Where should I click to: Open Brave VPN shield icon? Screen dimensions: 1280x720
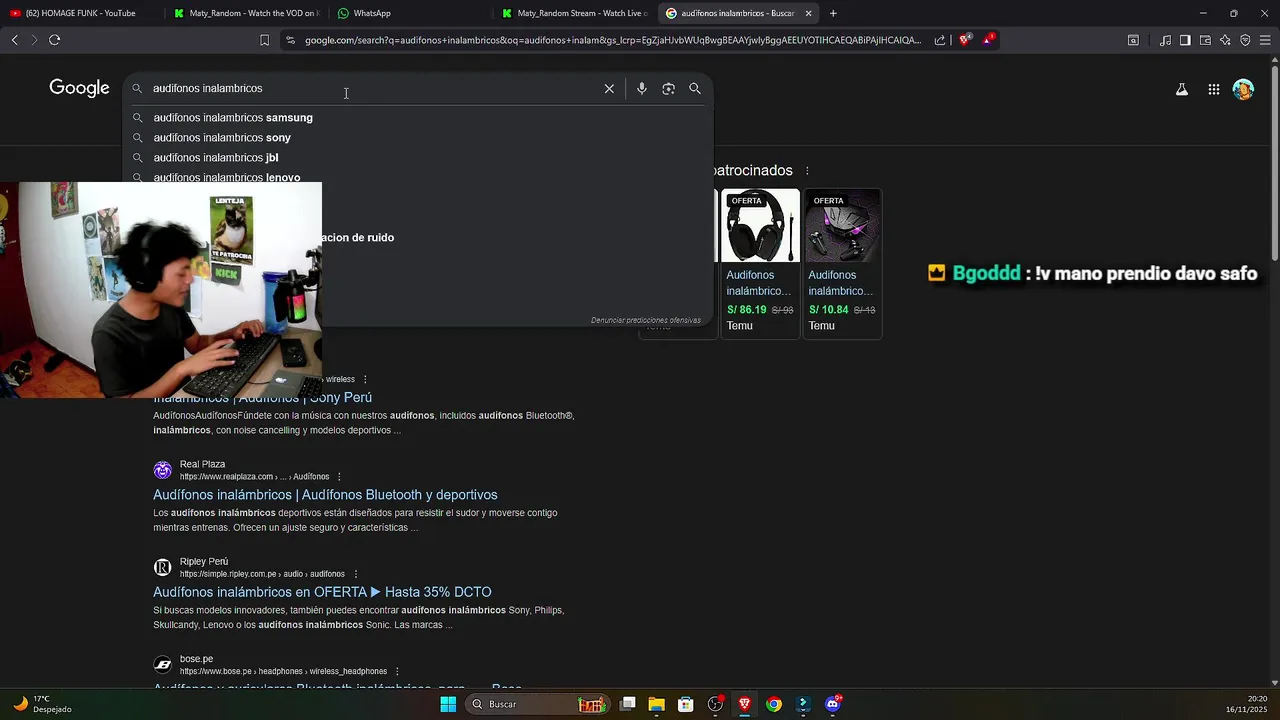[x=1245, y=40]
